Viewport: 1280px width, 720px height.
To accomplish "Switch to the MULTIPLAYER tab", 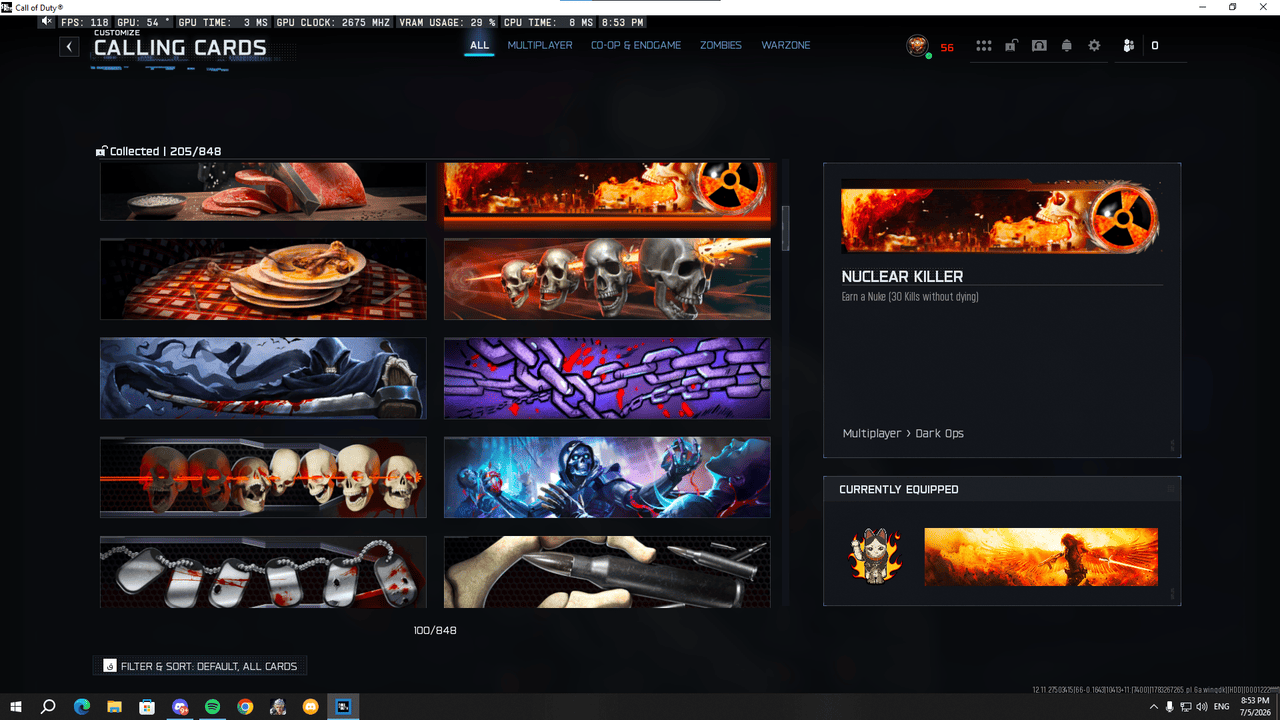I will pyautogui.click(x=540, y=46).
